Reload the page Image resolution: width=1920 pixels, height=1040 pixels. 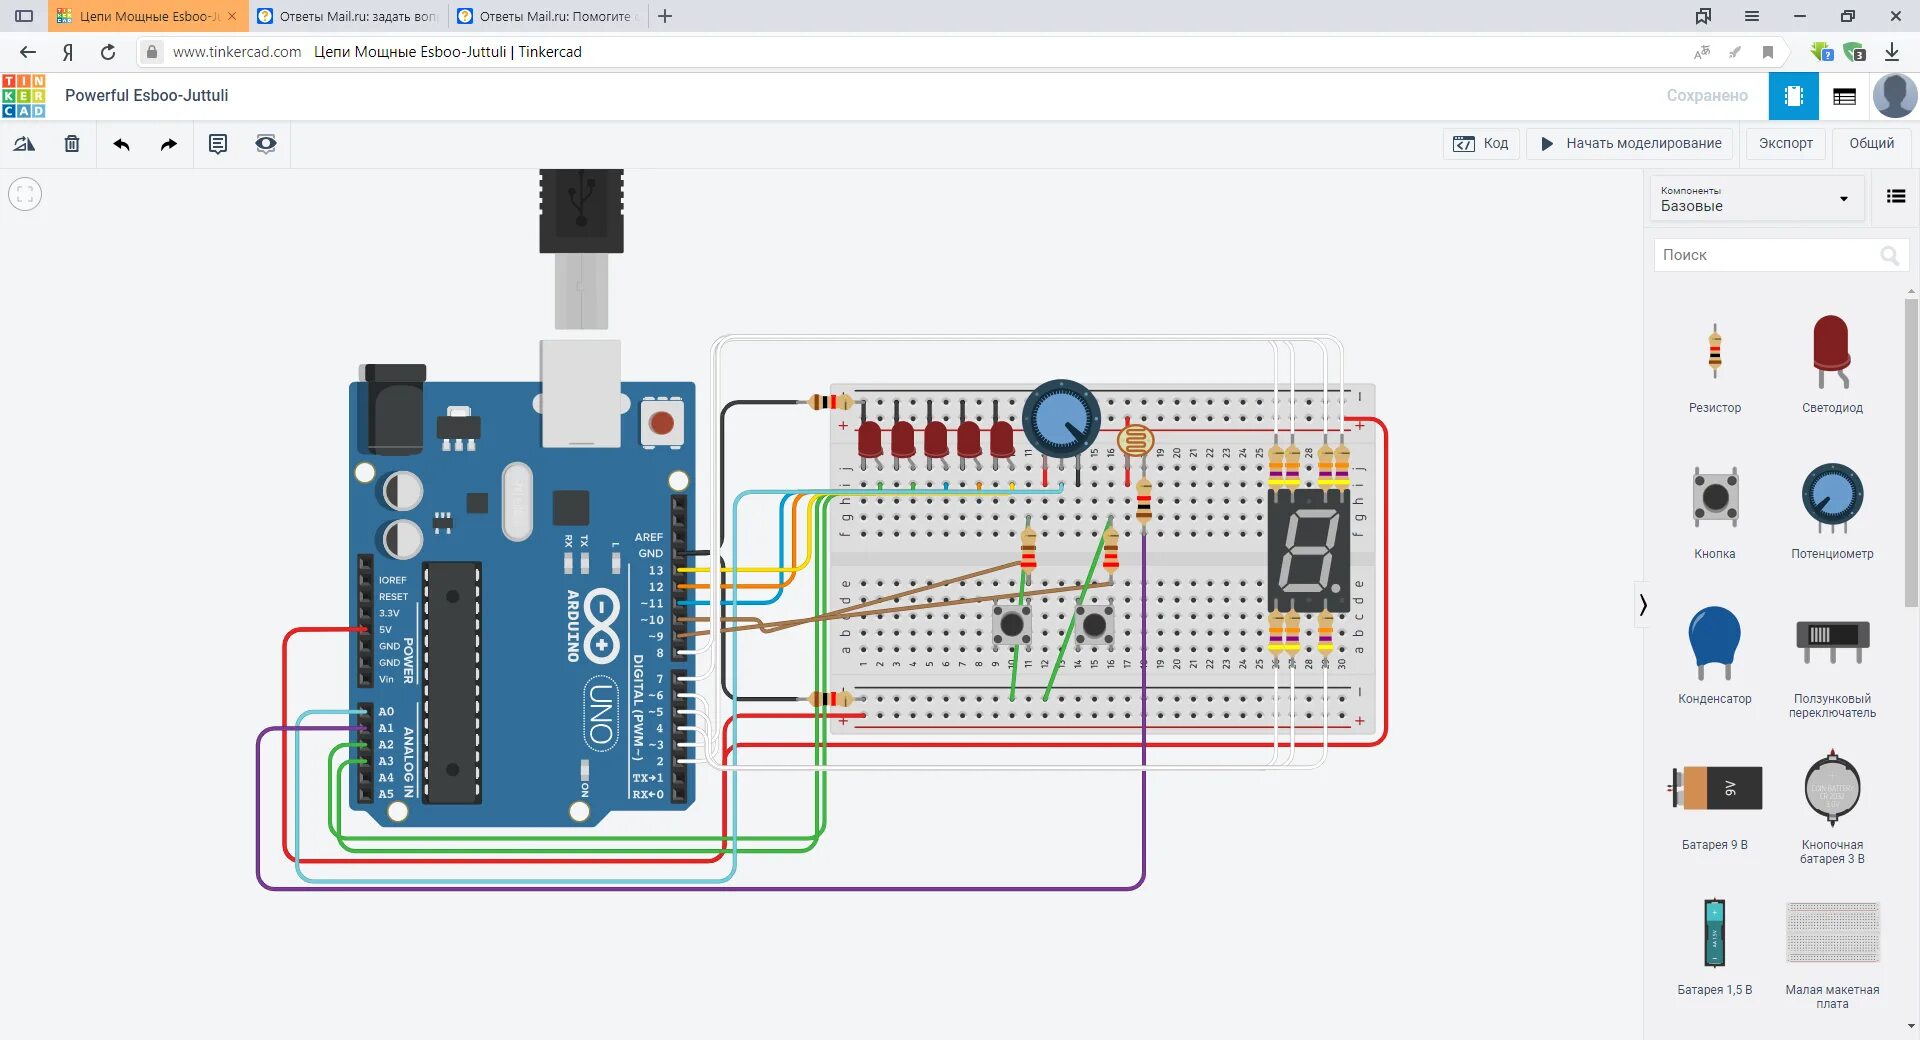point(108,52)
